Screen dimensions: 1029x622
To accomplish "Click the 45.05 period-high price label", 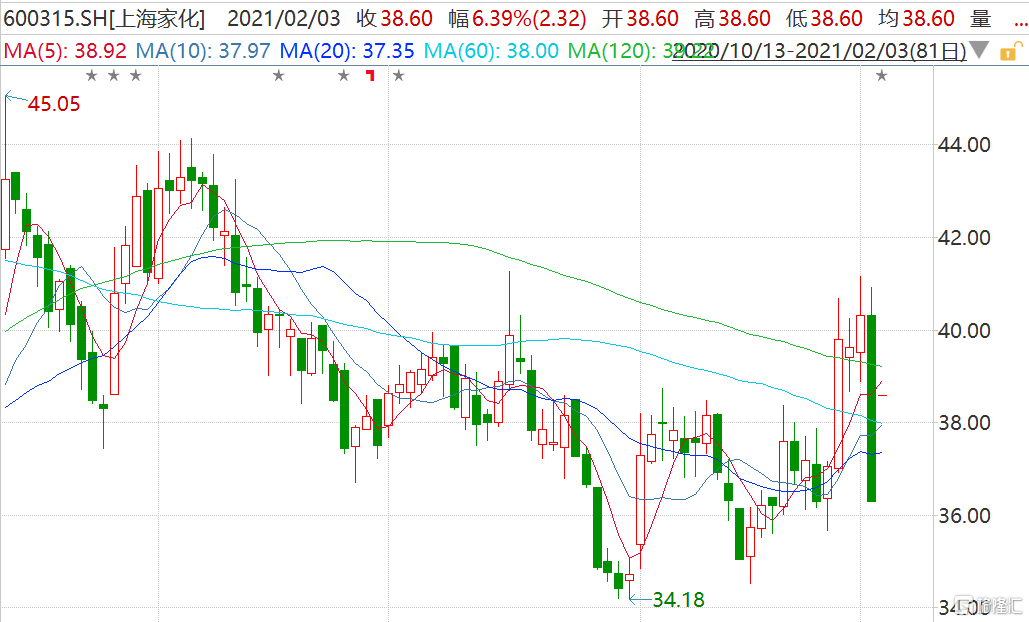I will (54, 104).
